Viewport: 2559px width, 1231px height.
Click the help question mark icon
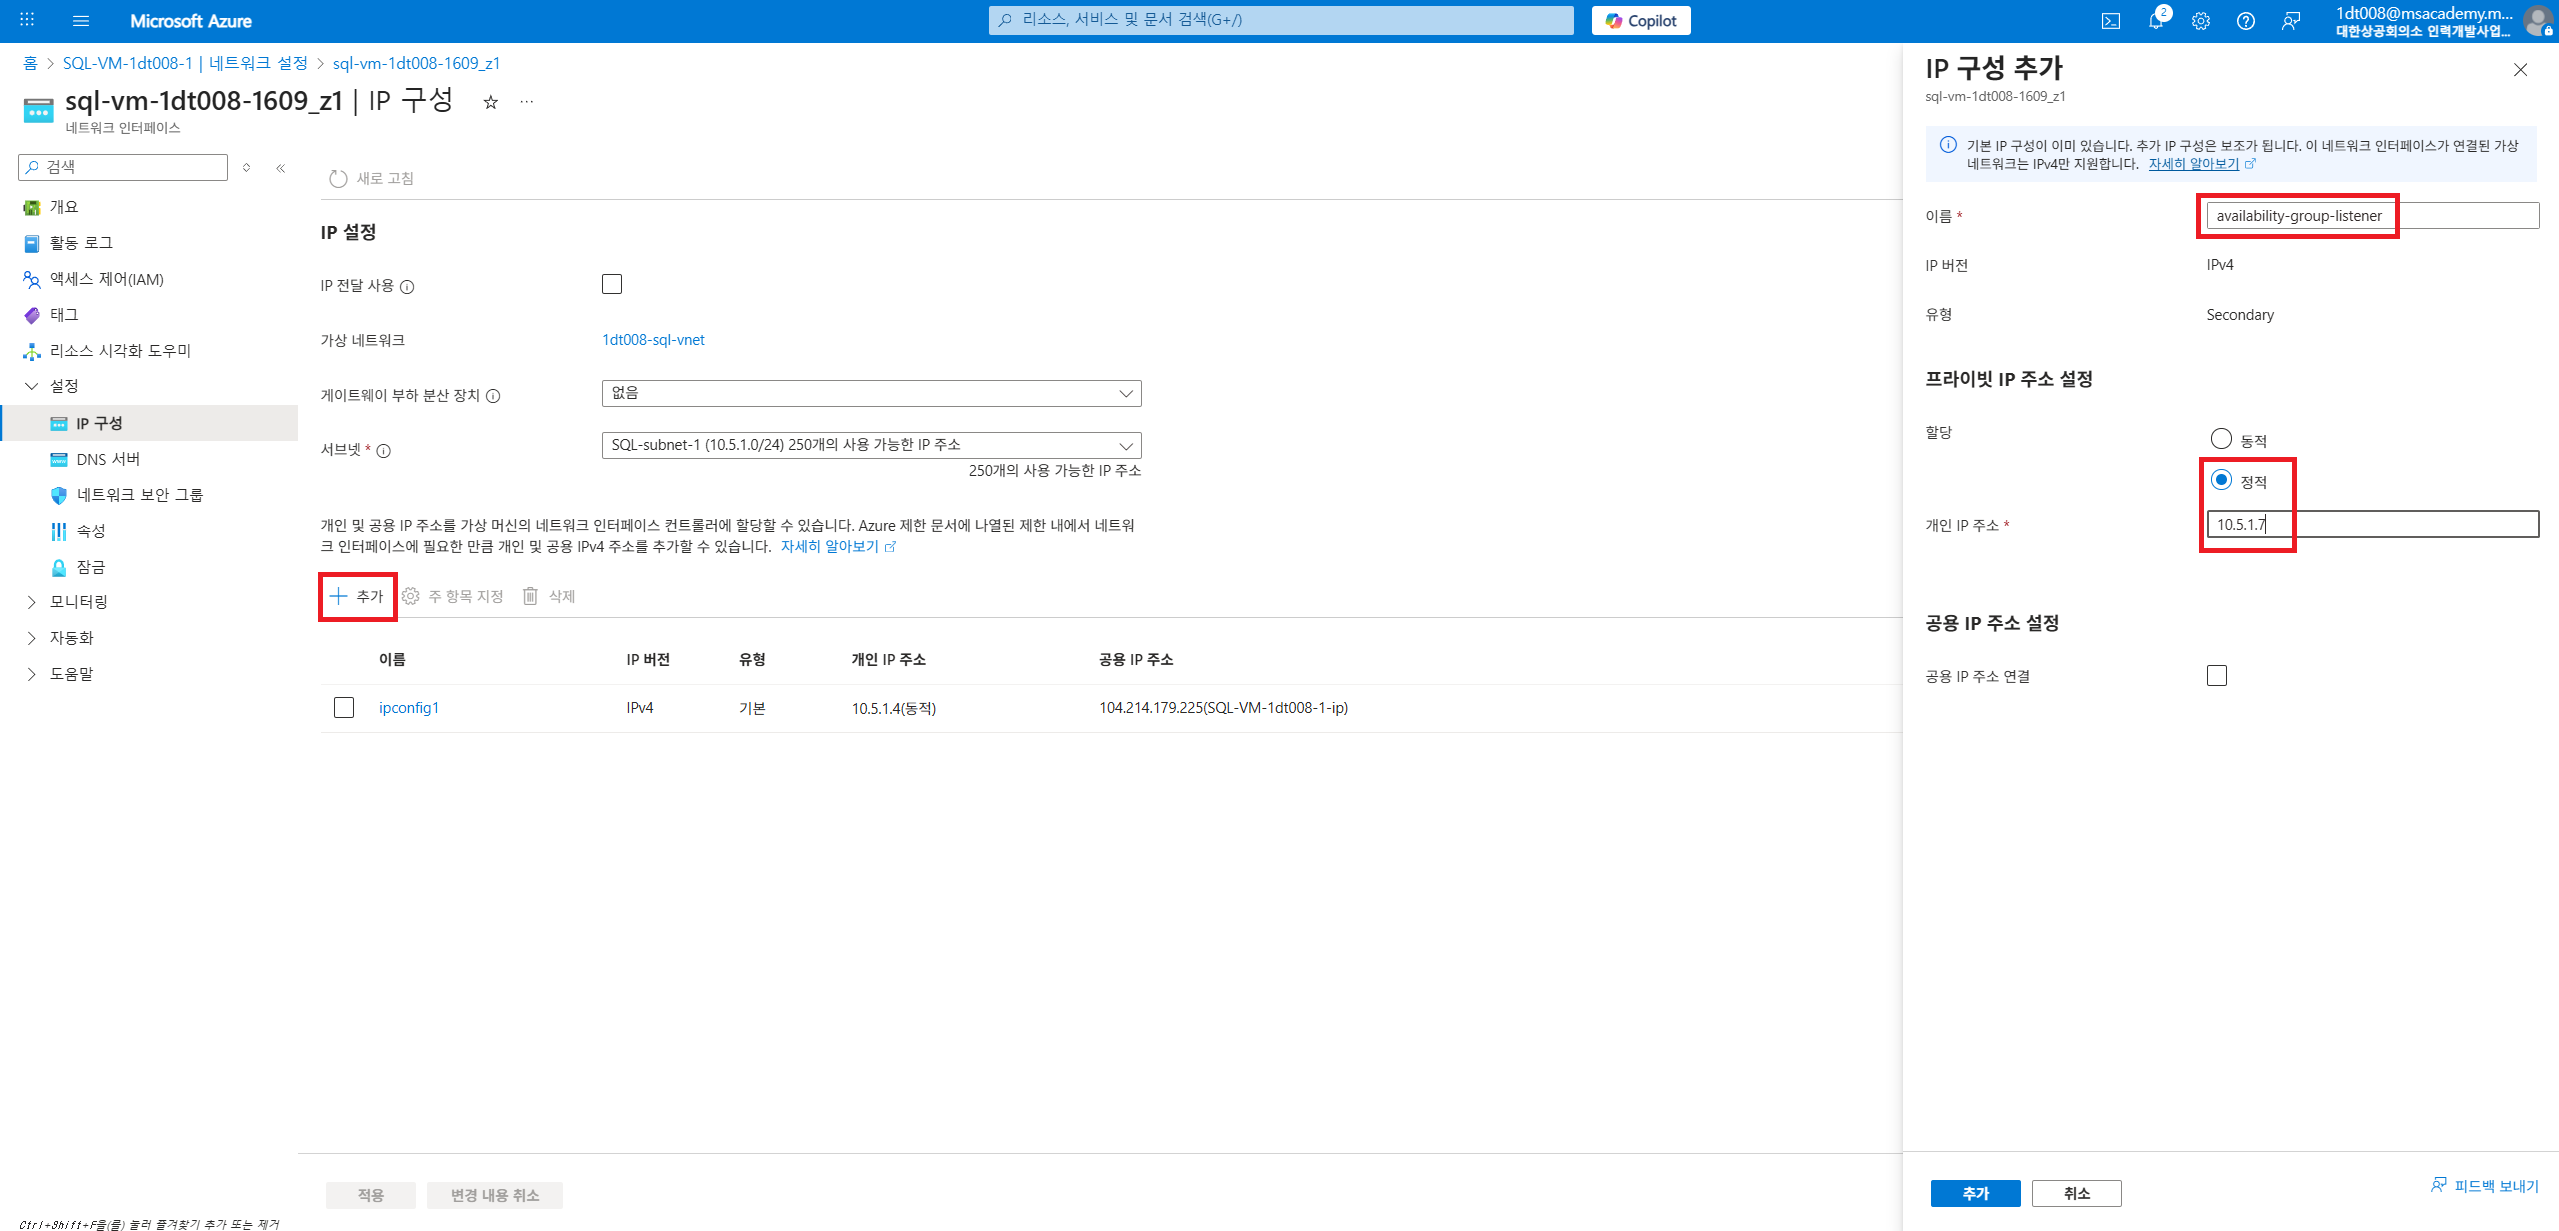point(2245,21)
